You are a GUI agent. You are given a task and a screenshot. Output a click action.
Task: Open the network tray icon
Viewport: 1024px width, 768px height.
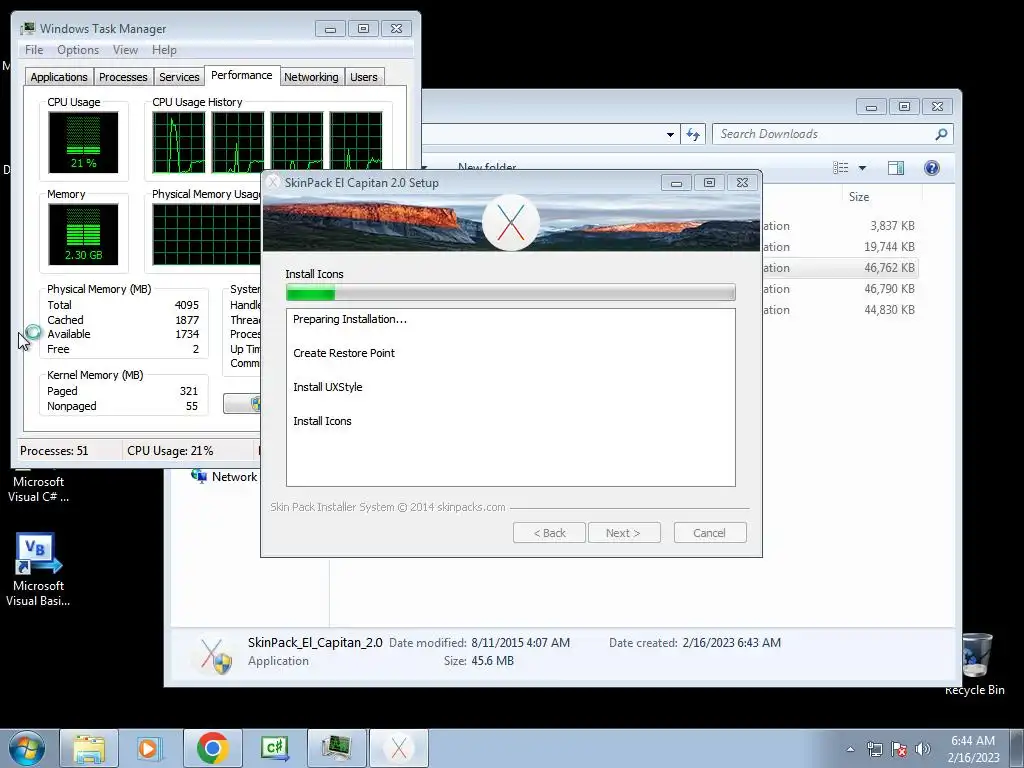point(874,749)
